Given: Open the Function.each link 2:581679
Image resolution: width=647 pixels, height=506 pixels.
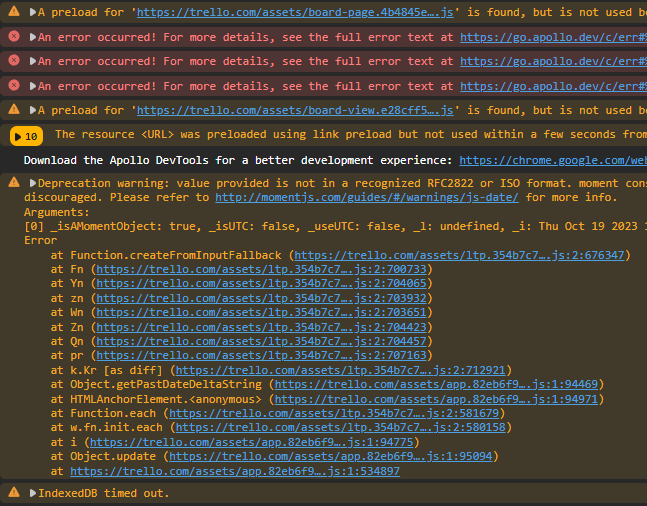Looking at the screenshot, I should pyautogui.click(x=334, y=413).
